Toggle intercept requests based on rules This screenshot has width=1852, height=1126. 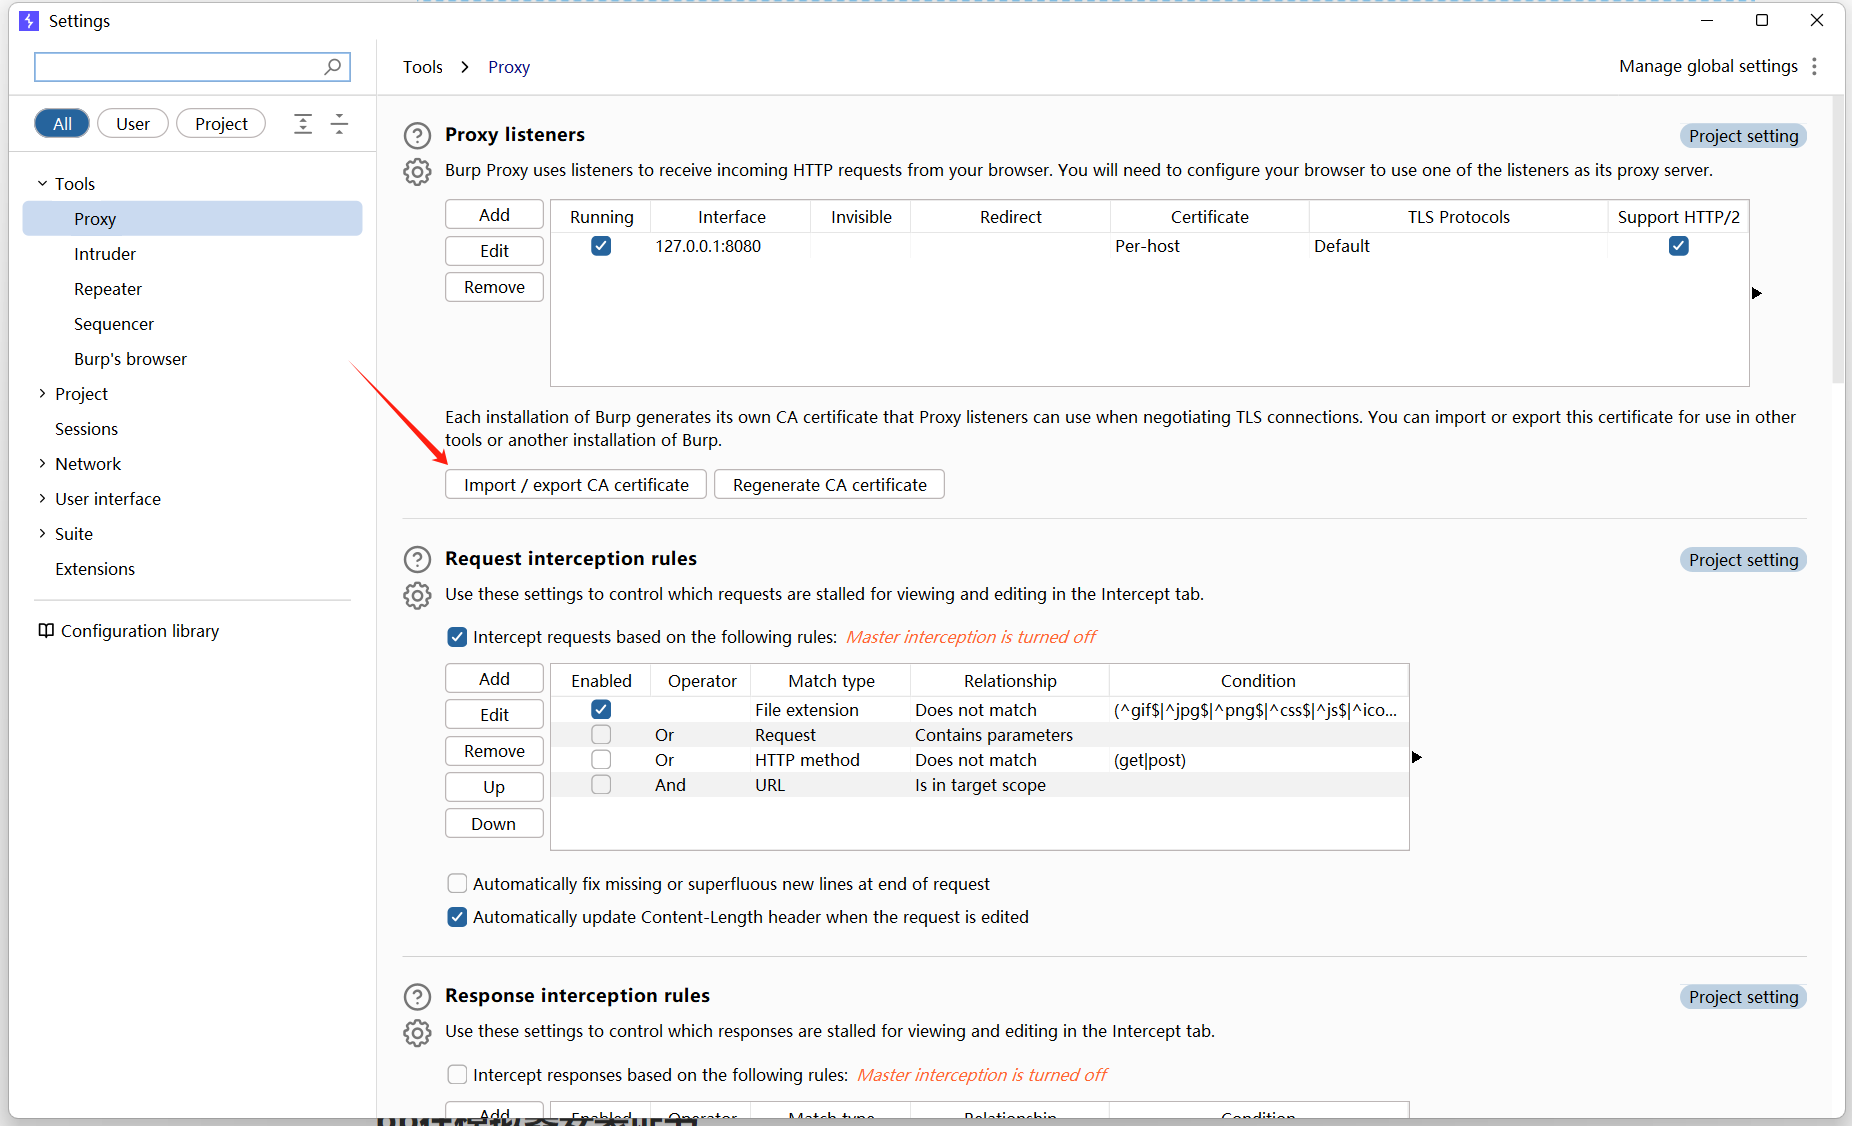[457, 637]
